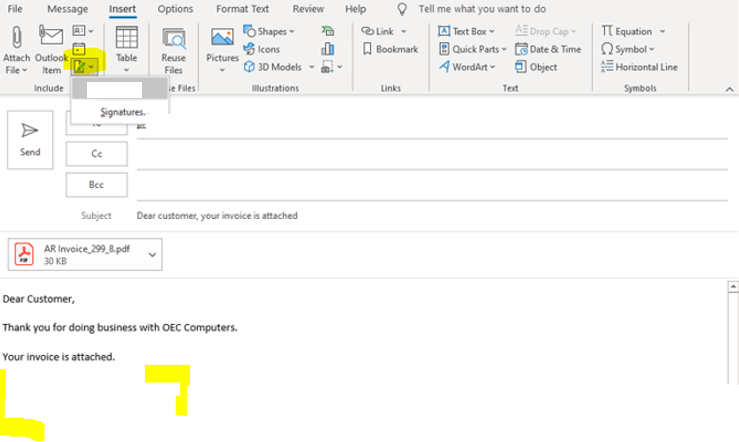
Task: Switch to the Message tab
Action: click(67, 9)
